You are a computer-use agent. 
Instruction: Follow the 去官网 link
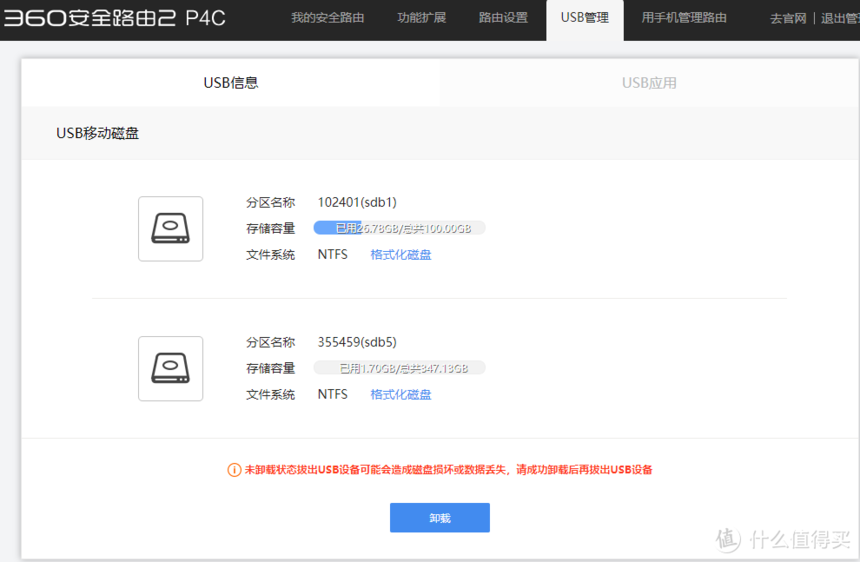[x=788, y=19]
